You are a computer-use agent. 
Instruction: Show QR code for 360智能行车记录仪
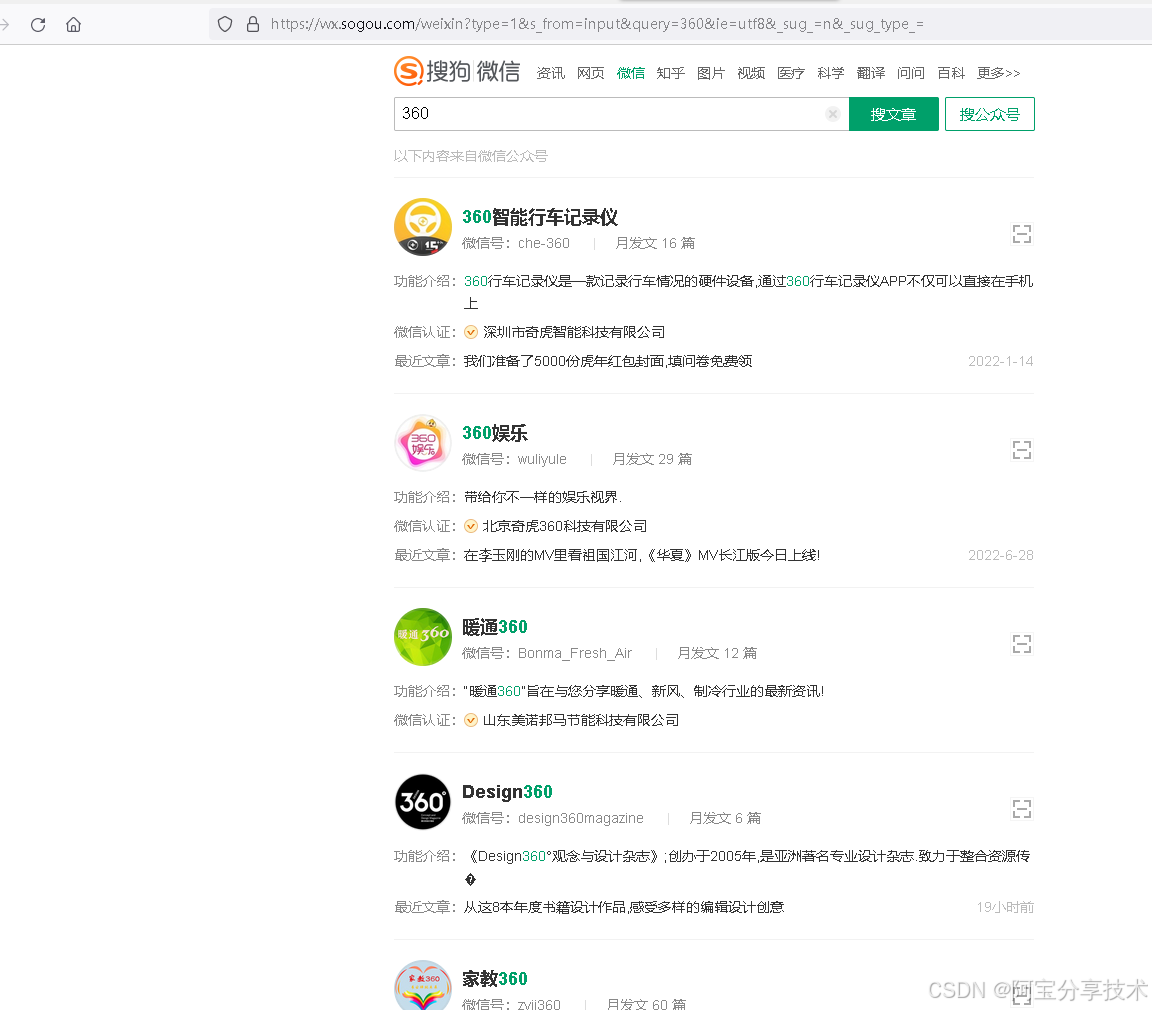pyautogui.click(x=1022, y=234)
